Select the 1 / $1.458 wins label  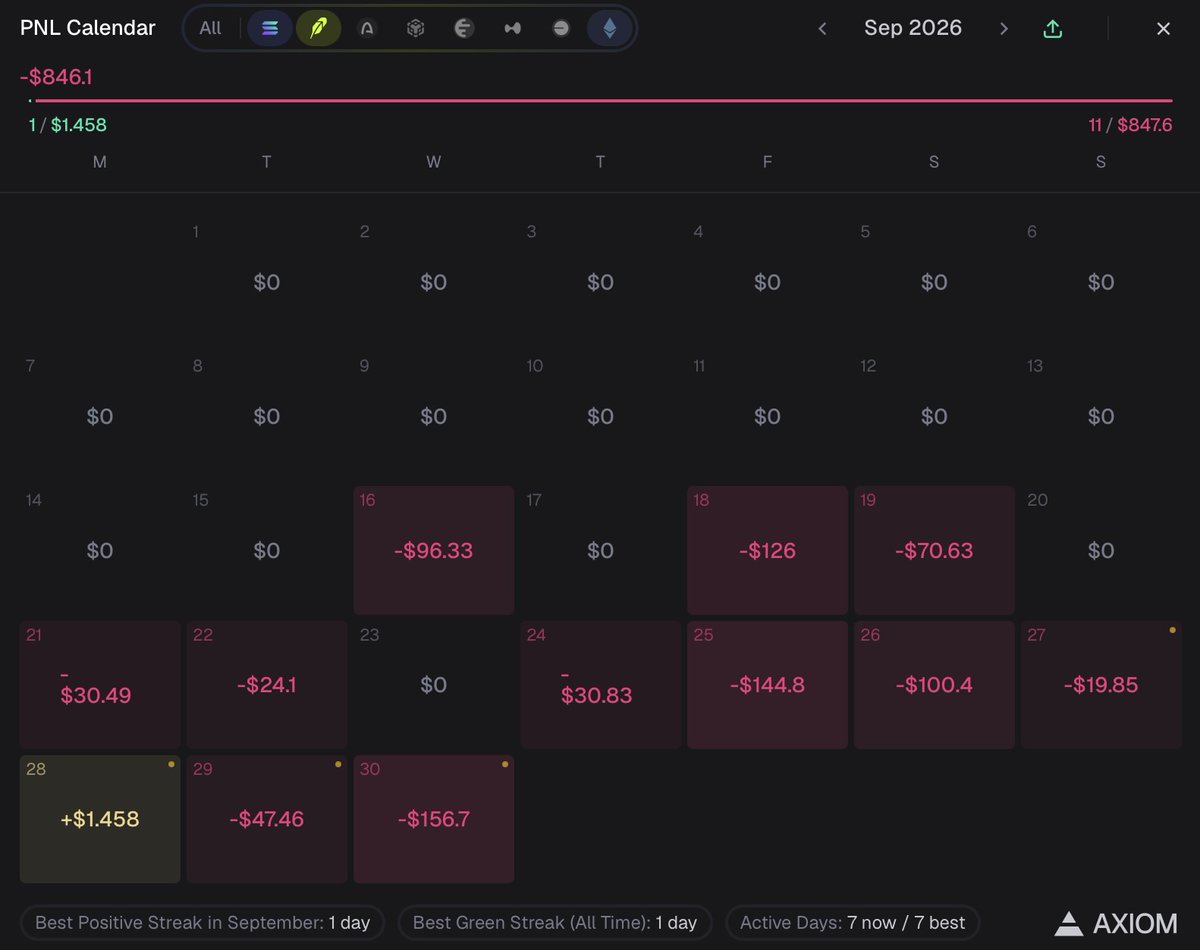67,125
